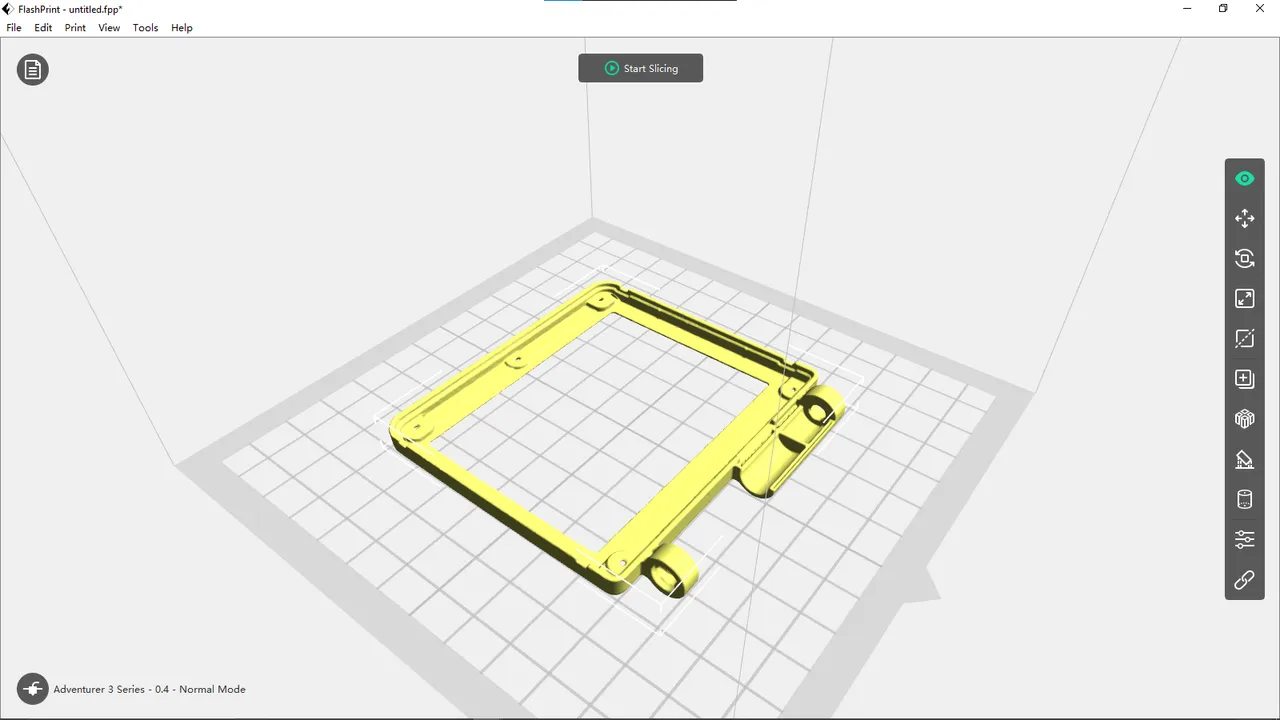
Task: Open the Supports tool
Action: tap(1244, 460)
